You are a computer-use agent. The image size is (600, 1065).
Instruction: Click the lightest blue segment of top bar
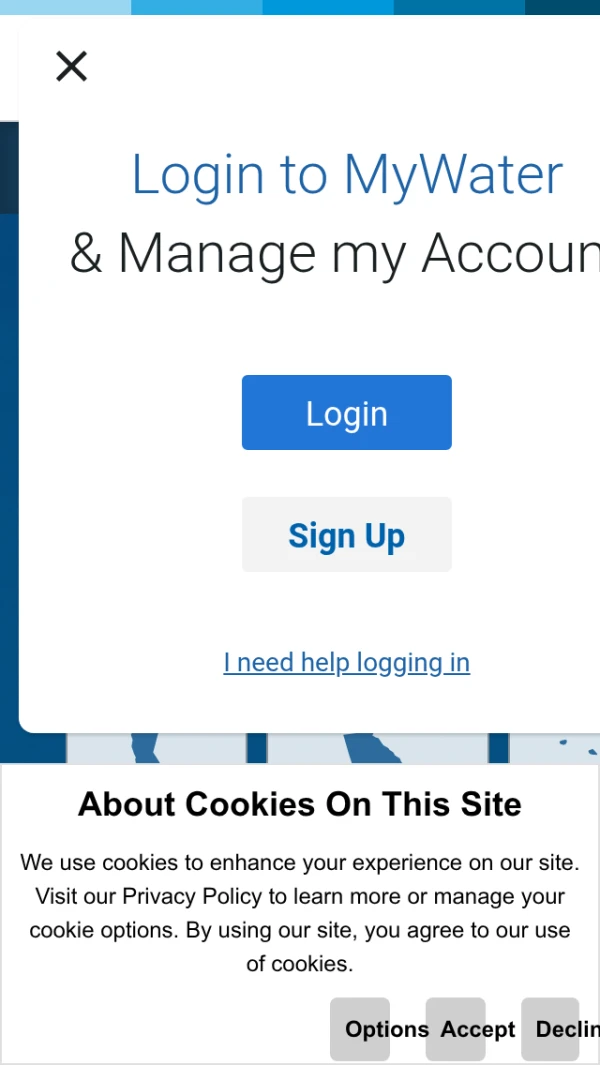click(x=65, y=7)
